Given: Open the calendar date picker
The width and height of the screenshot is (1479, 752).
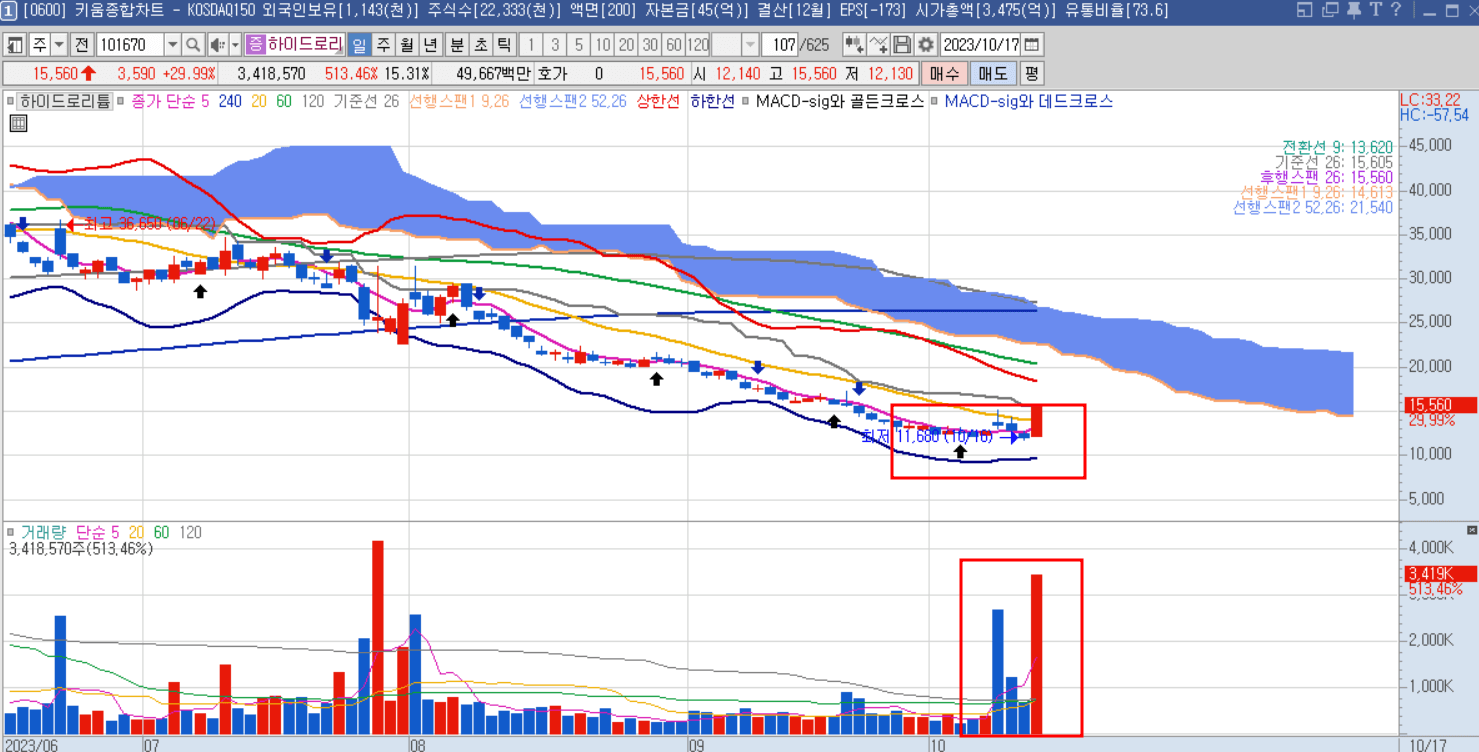Looking at the screenshot, I should point(1032,45).
